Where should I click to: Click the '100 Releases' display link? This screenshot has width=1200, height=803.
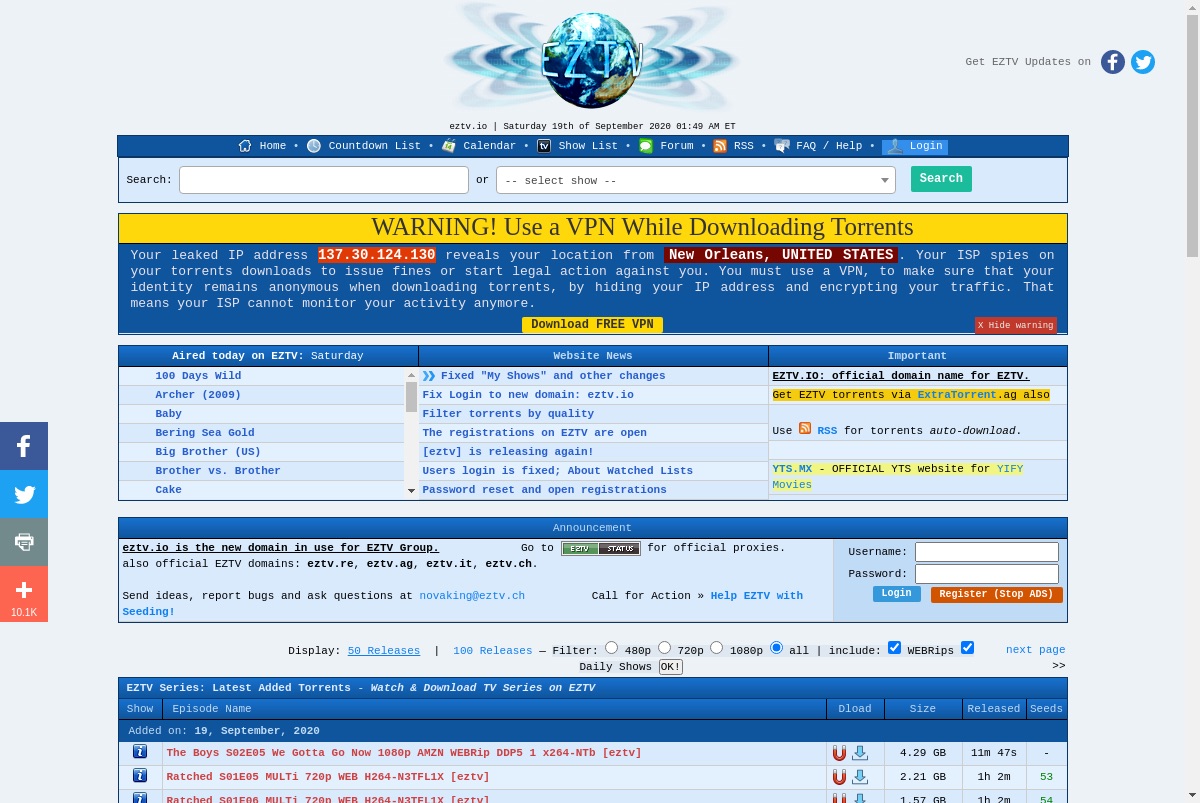(492, 651)
